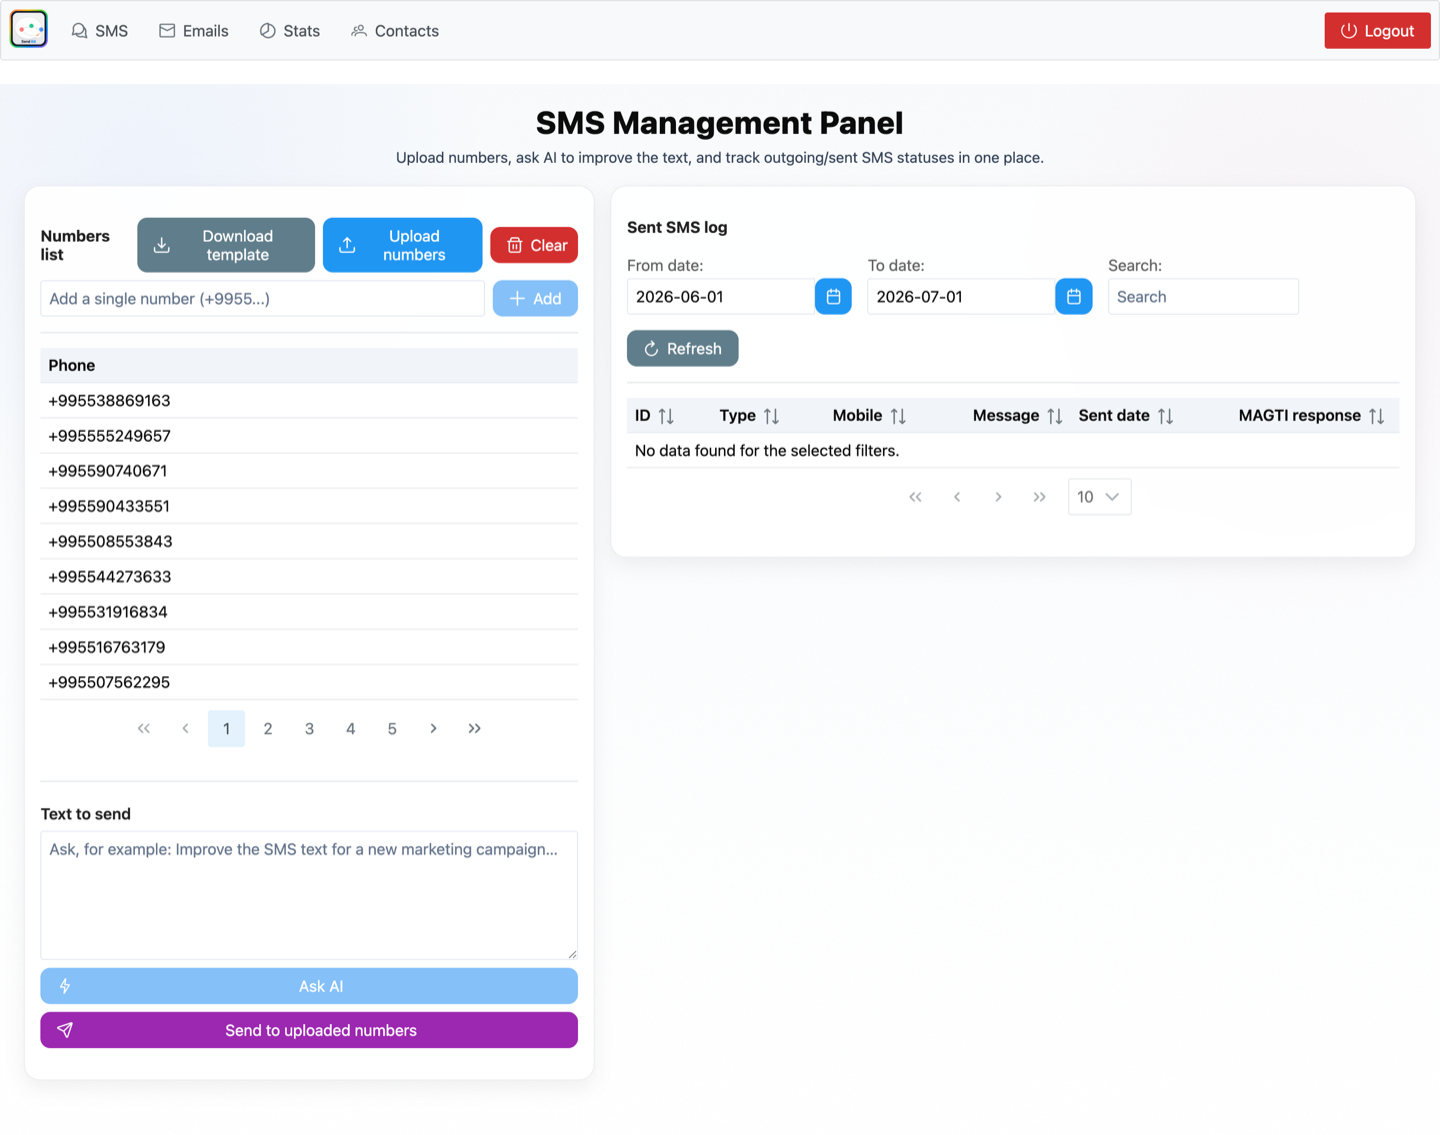The height and width of the screenshot is (1135, 1440).
Task: Go to last page in SMS log
Action: (1040, 497)
